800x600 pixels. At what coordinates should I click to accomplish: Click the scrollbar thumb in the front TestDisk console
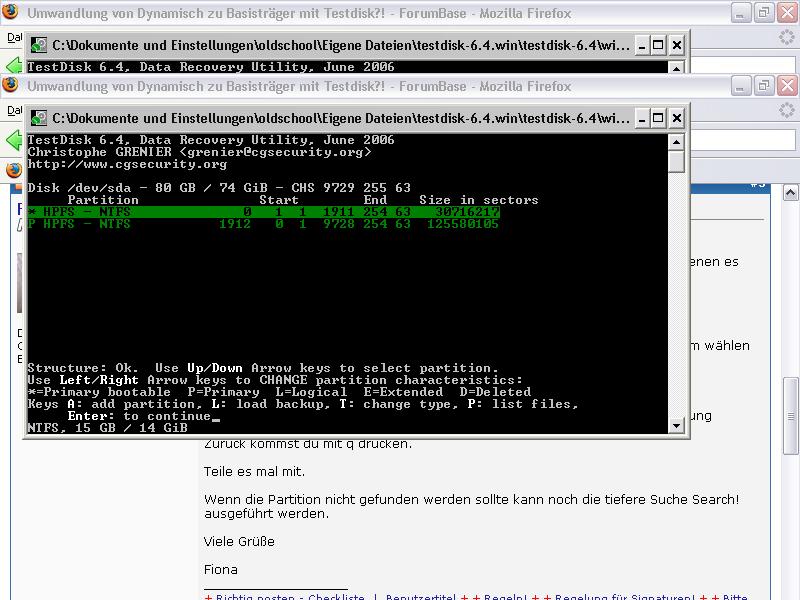(x=676, y=162)
